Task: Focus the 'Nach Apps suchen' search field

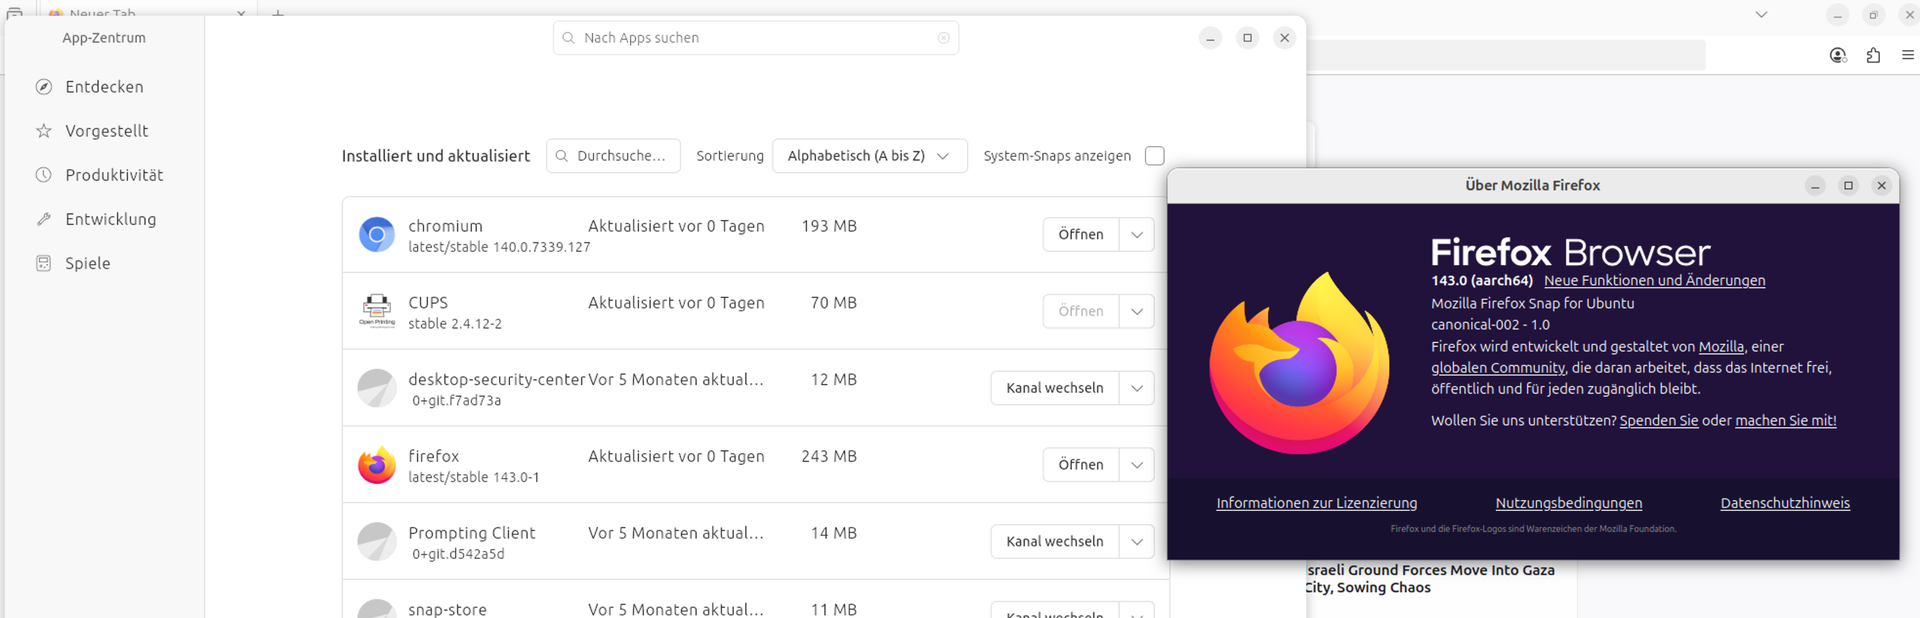Action: (x=755, y=38)
